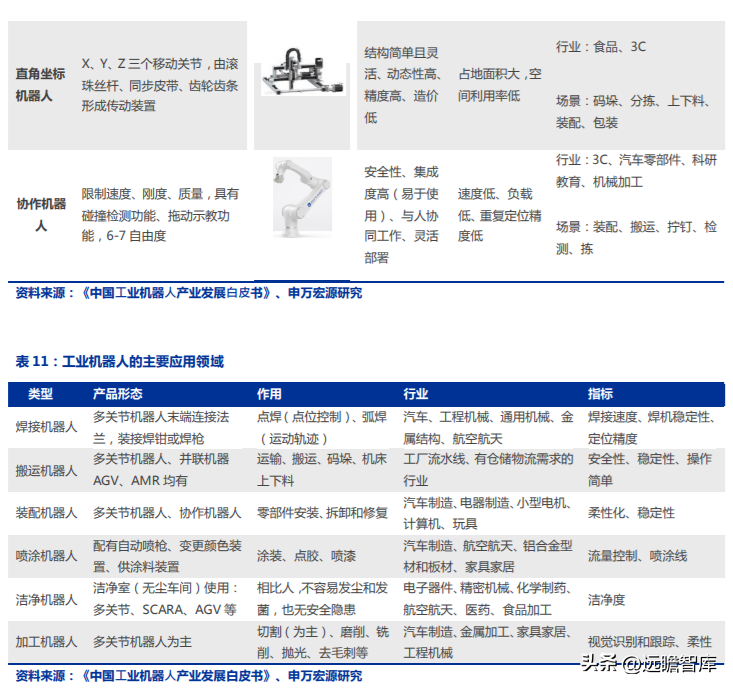Click the 视觉识别和跟踪、柔性 indicator cell
This screenshot has height=689, width=733.
(x=650, y=642)
